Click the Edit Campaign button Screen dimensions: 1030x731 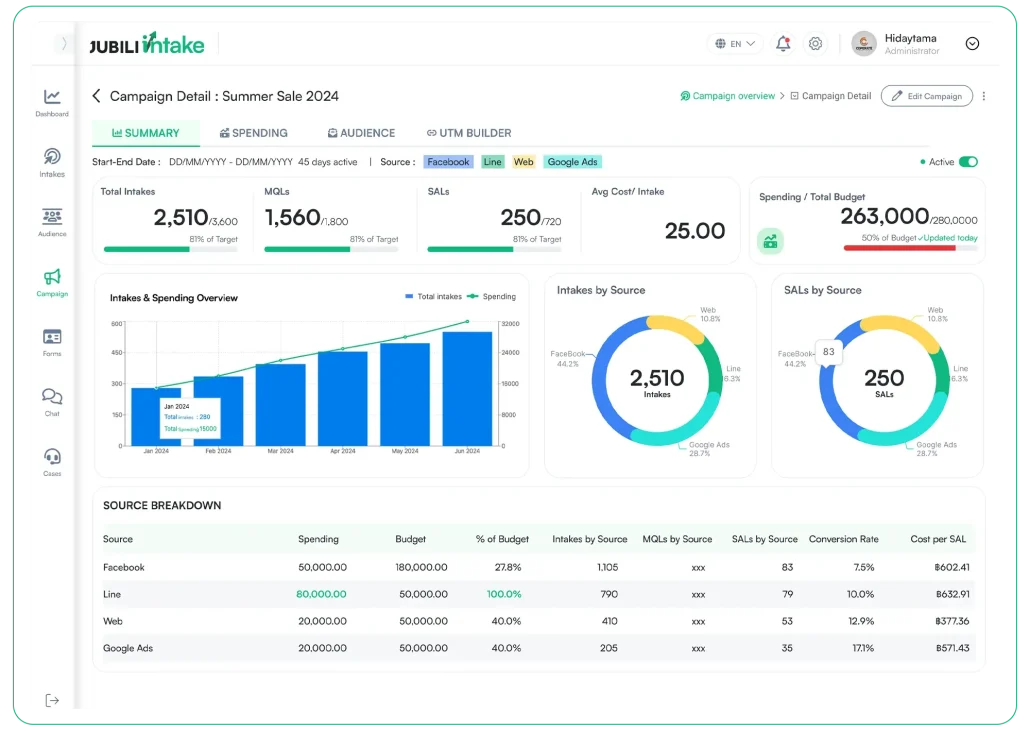coord(926,96)
